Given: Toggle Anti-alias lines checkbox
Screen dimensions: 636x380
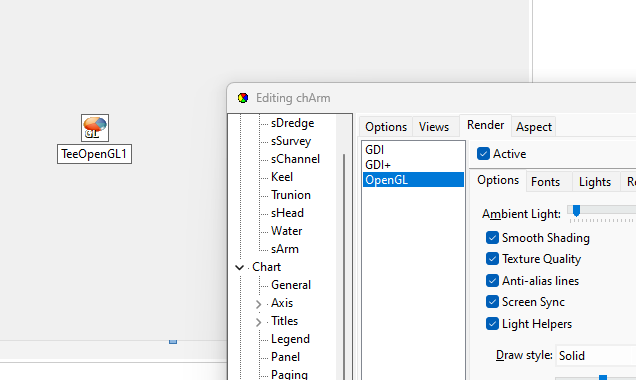Looking at the screenshot, I should coord(492,281).
